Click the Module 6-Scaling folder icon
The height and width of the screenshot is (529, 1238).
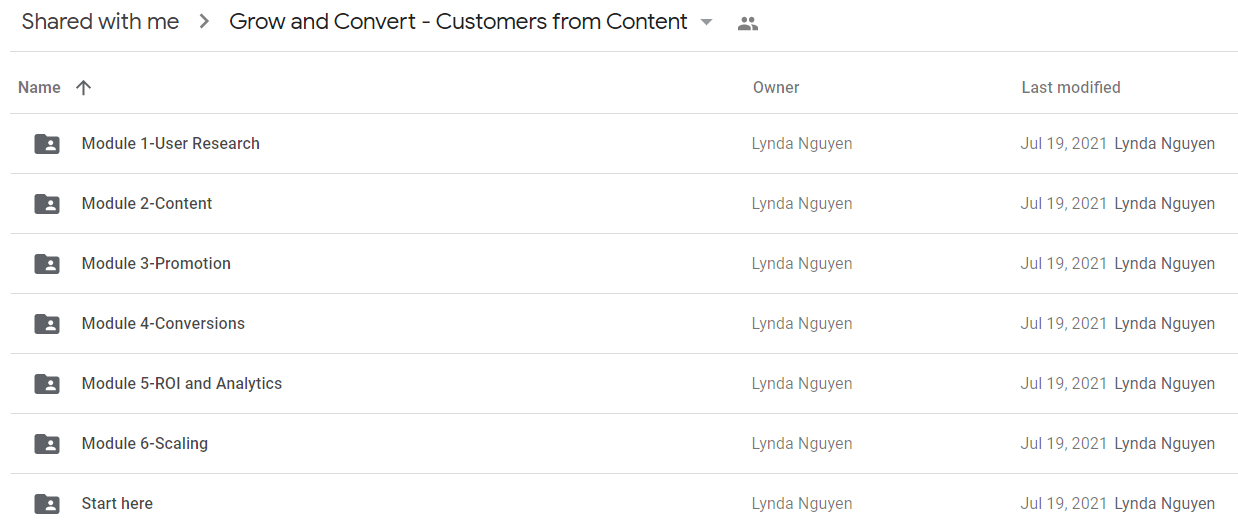47,444
